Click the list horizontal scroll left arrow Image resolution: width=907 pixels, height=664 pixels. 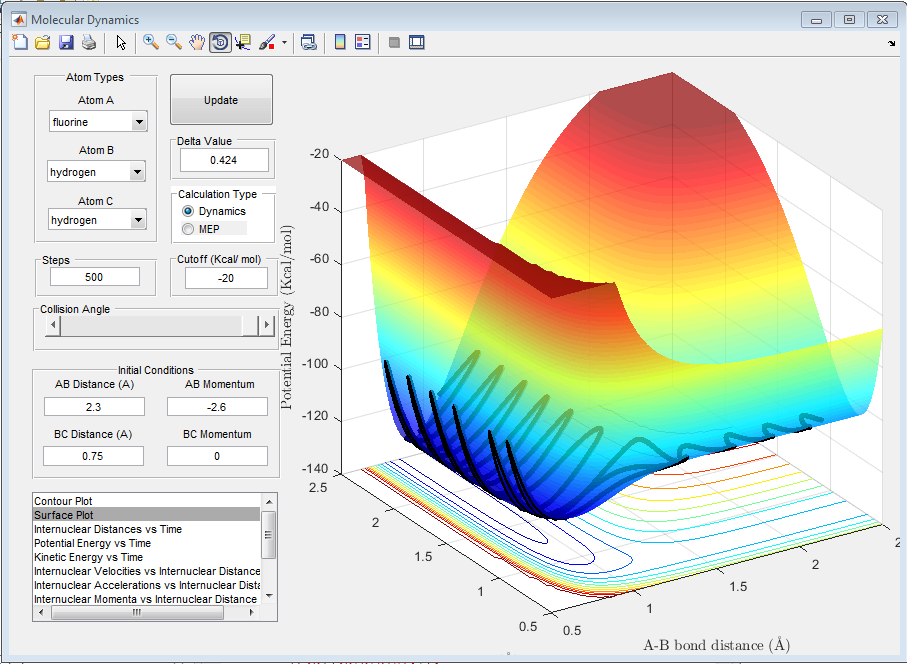[40, 612]
